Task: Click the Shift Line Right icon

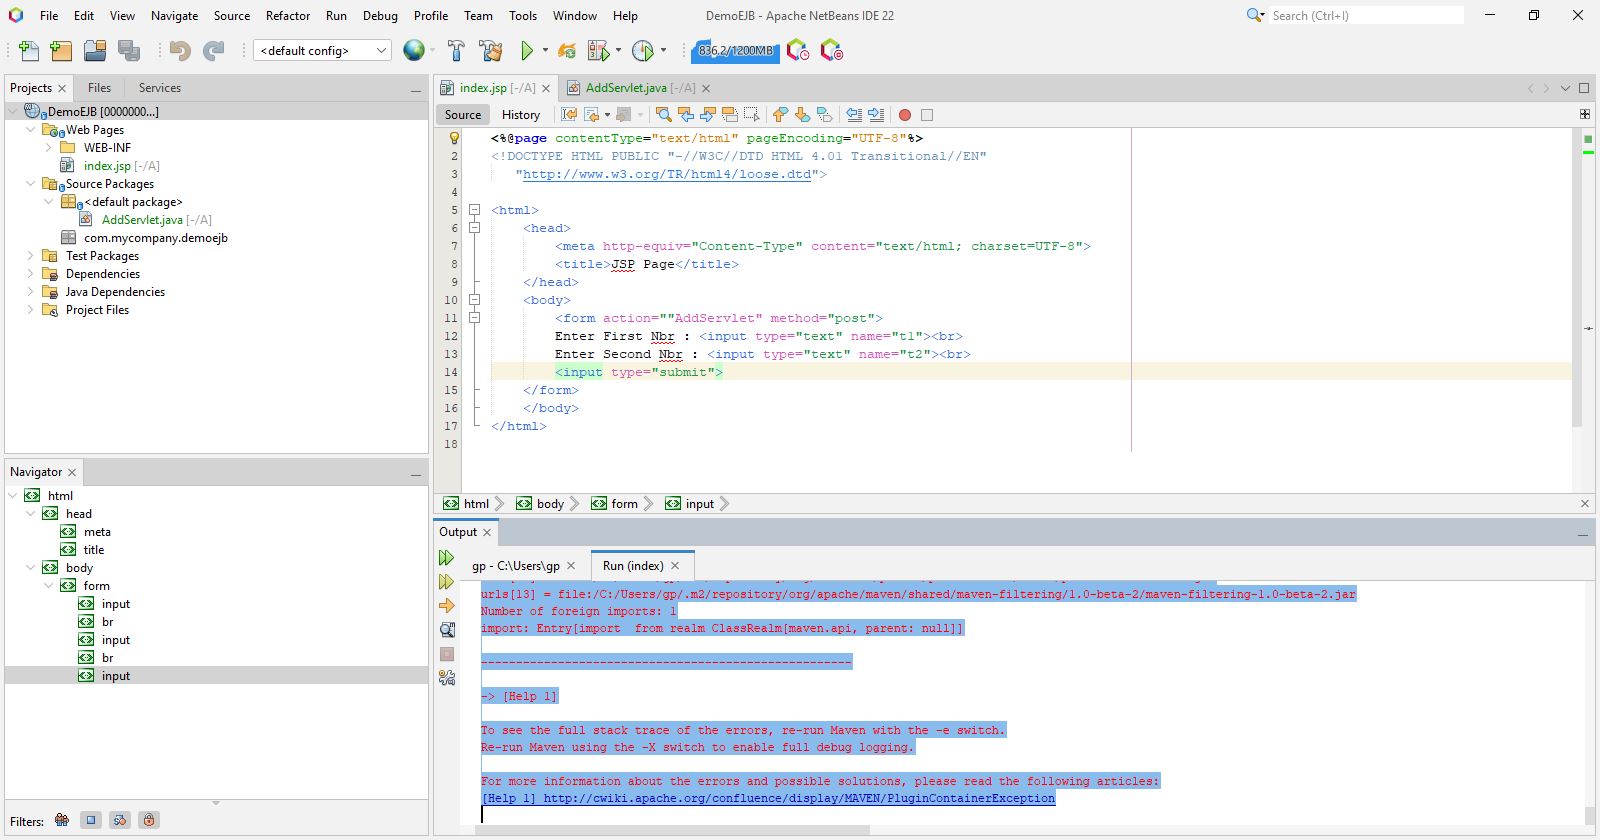Action: coord(876,115)
